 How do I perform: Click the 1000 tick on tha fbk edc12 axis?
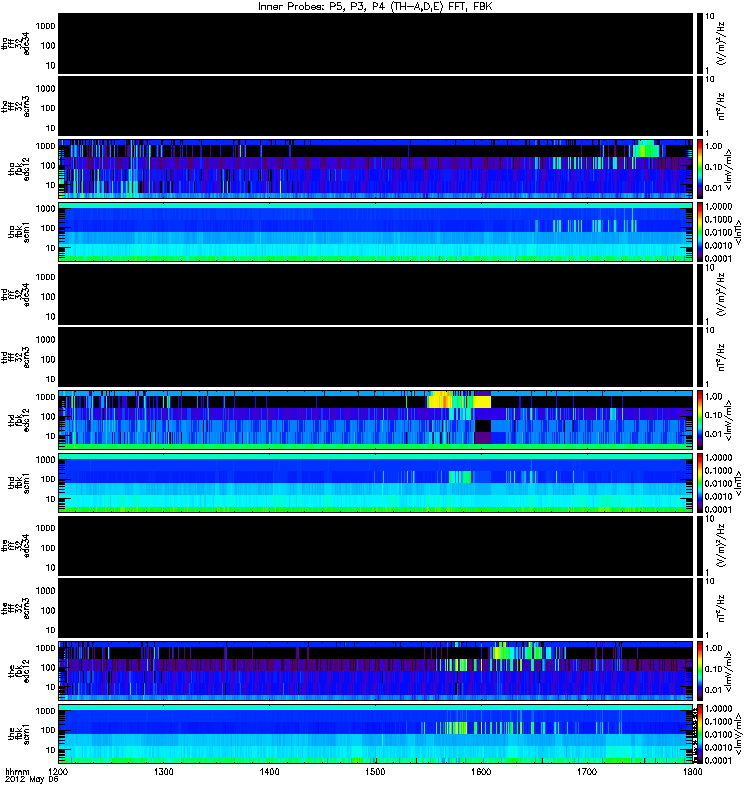coord(45,146)
